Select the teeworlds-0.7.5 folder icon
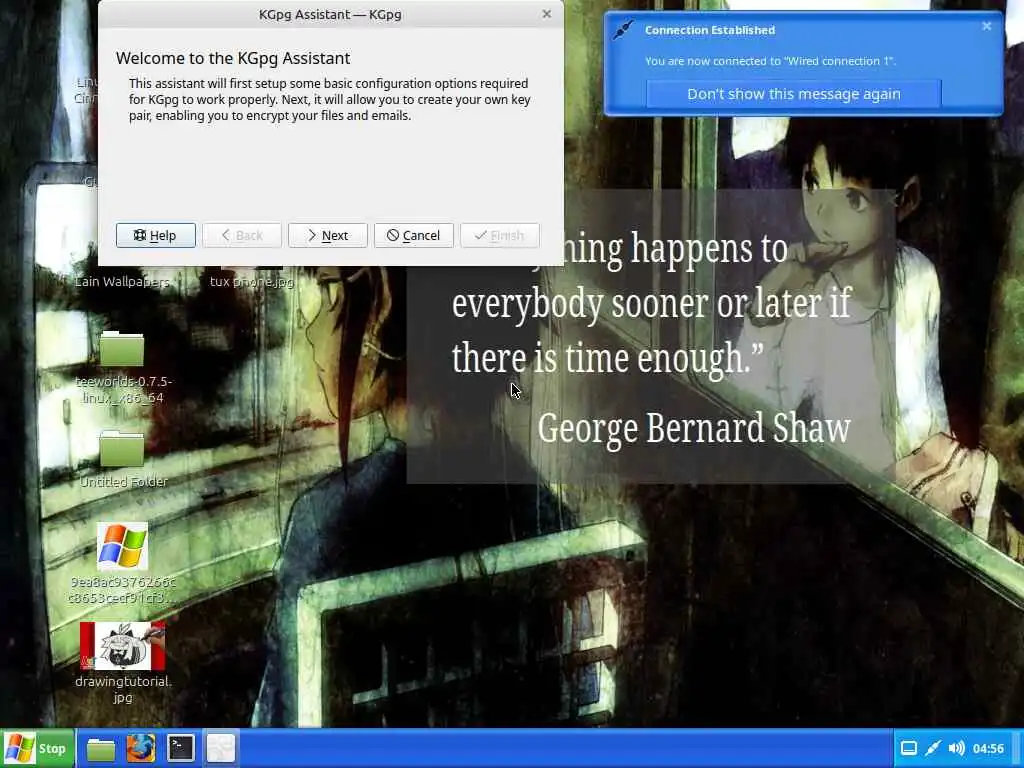The image size is (1024, 768). click(x=122, y=348)
